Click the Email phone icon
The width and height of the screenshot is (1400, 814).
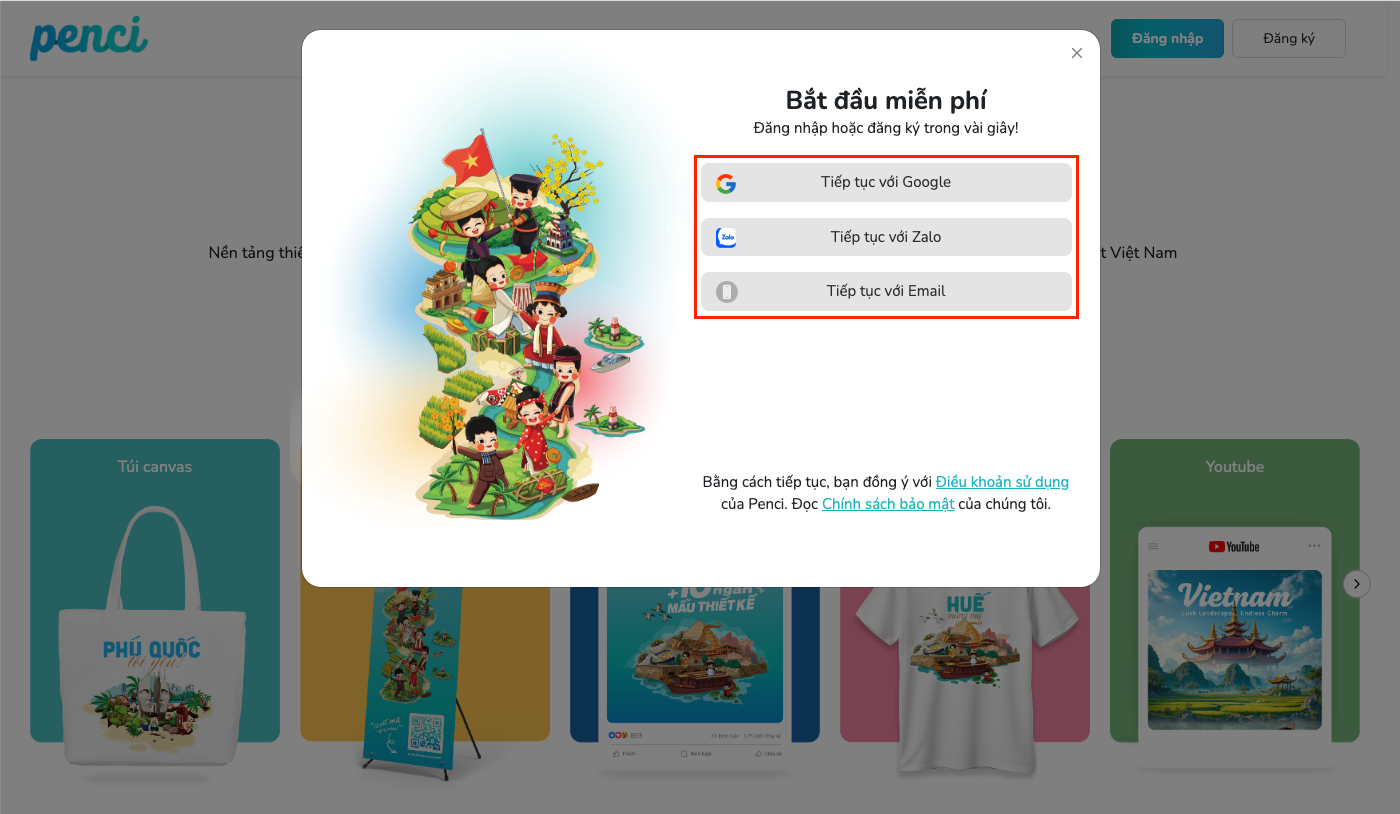coord(726,292)
